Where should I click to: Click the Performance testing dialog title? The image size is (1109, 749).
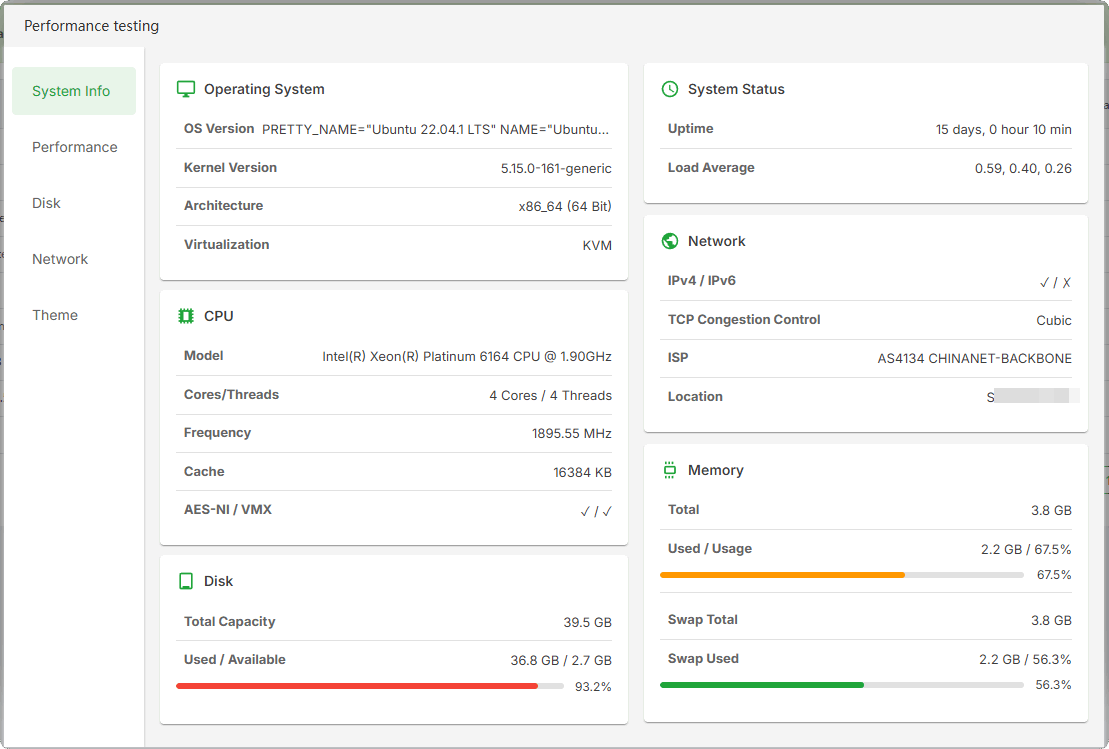[x=91, y=26]
